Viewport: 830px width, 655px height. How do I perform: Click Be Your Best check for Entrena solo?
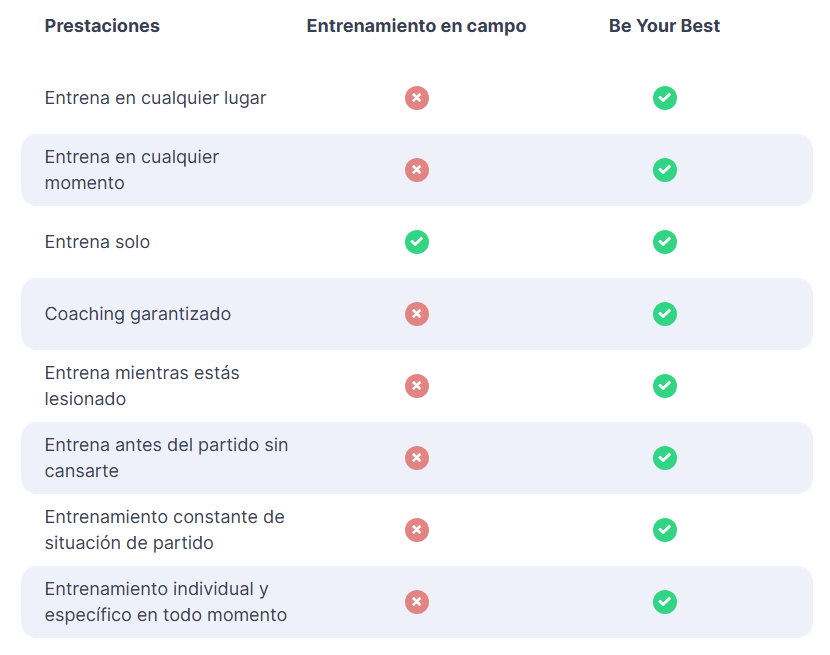click(664, 242)
